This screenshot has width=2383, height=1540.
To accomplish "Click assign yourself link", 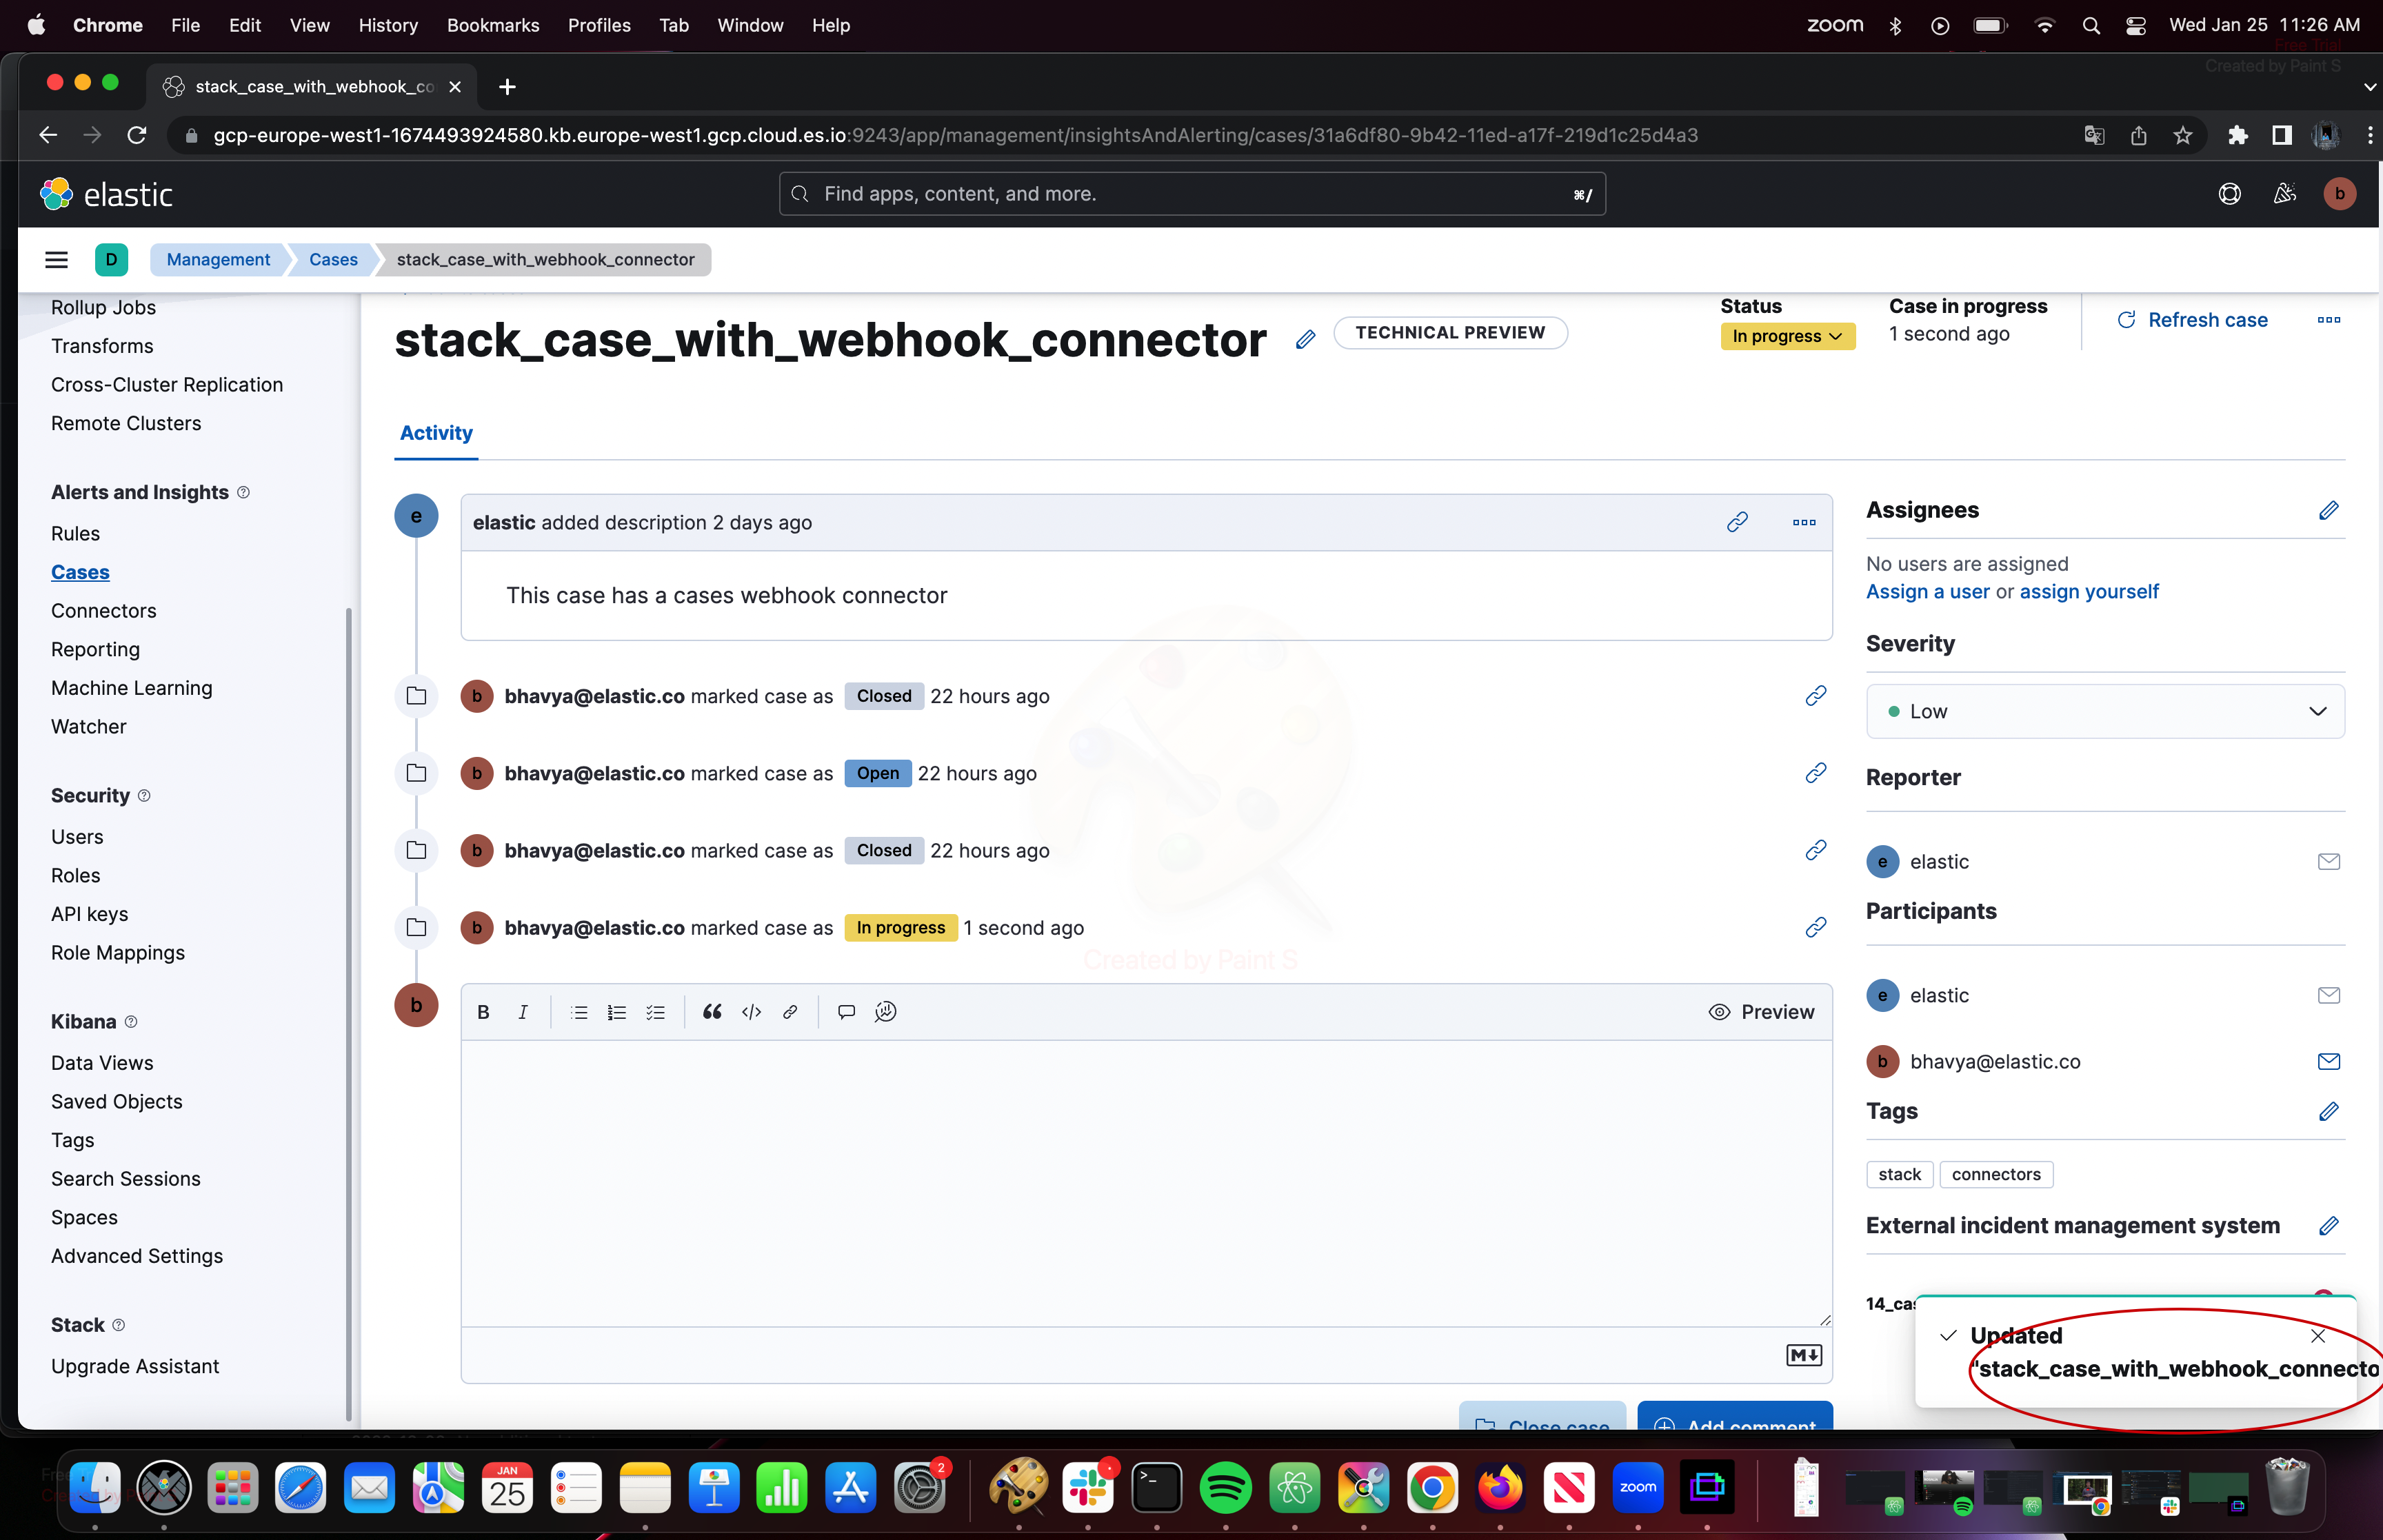I will (x=2089, y=592).
